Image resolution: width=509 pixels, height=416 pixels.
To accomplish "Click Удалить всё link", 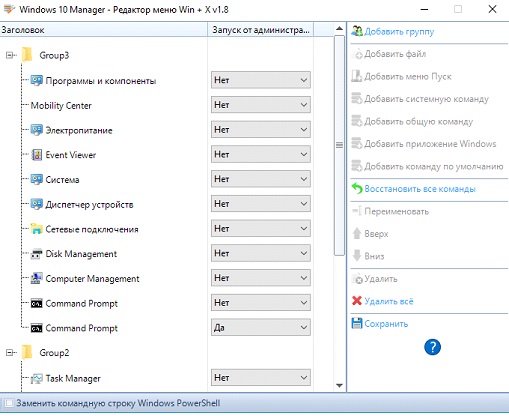I will pyautogui.click(x=389, y=301).
